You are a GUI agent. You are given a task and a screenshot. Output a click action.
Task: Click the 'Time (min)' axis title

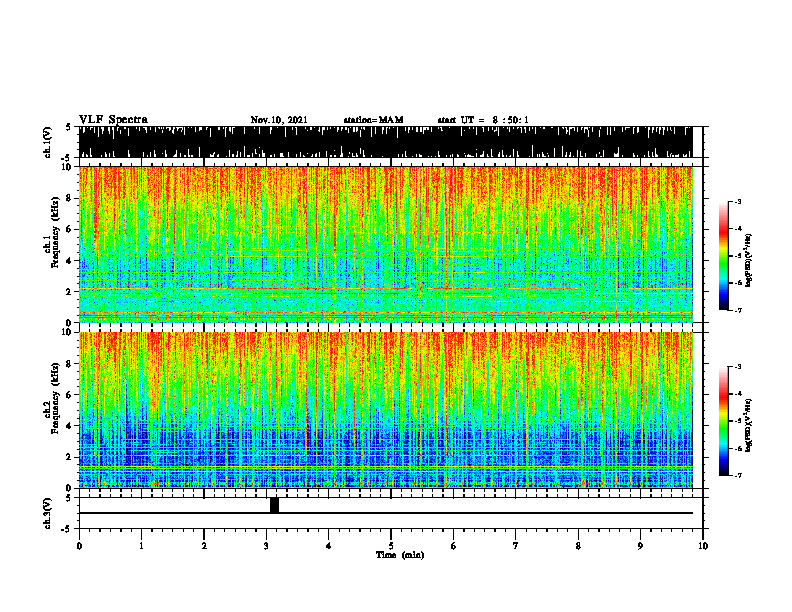pyautogui.click(x=400, y=555)
